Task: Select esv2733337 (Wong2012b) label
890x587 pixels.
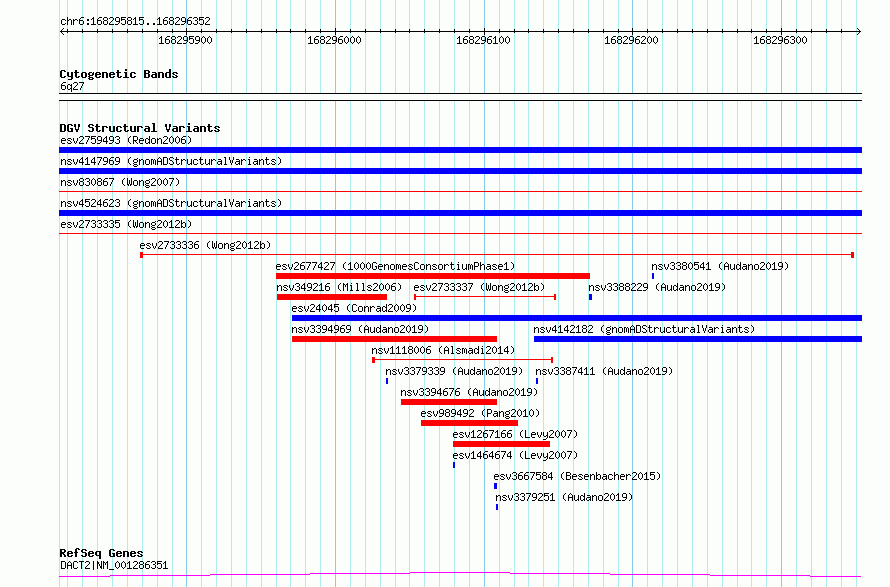Action: (x=479, y=287)
